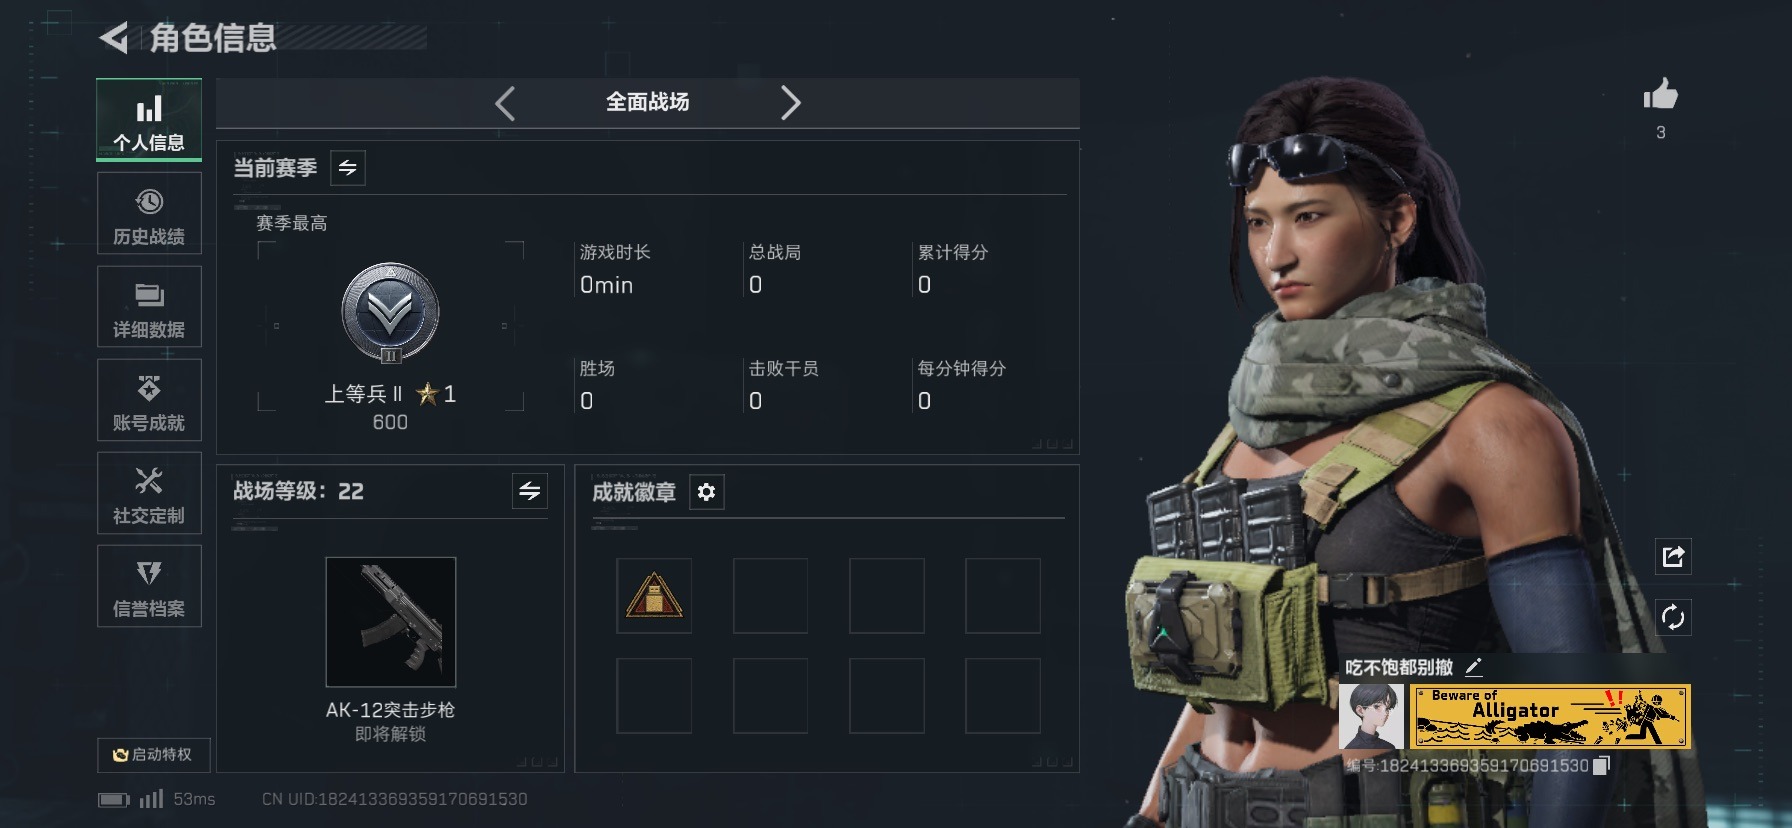Open the 社交定制 sidebar tab
1792x828 pixels.
point(149,492)
